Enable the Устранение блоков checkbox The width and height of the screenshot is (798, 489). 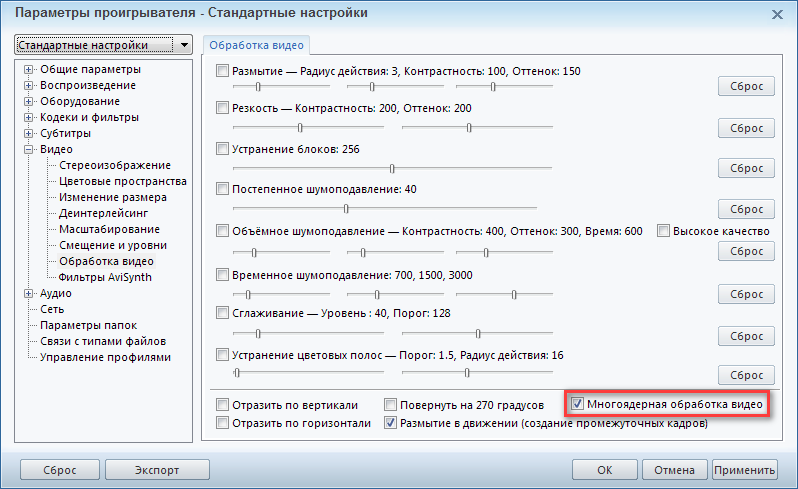[x=223, y=149]
